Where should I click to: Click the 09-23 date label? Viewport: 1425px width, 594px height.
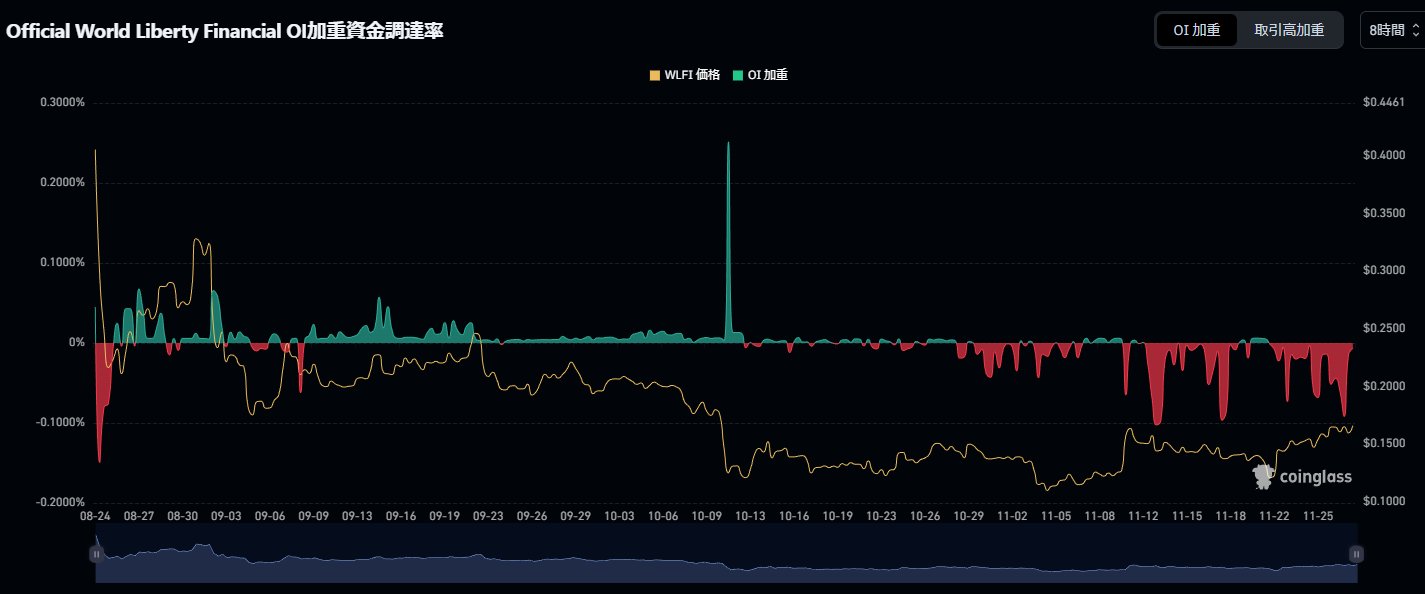[488, 517]
